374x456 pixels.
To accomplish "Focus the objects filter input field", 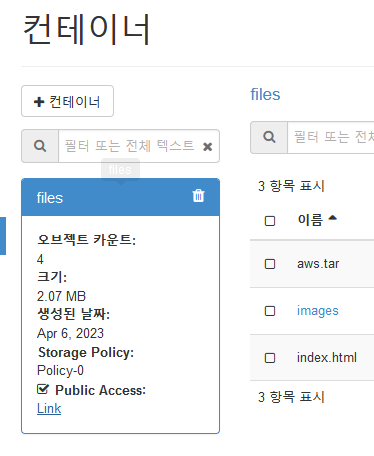I will click(331, 137).
